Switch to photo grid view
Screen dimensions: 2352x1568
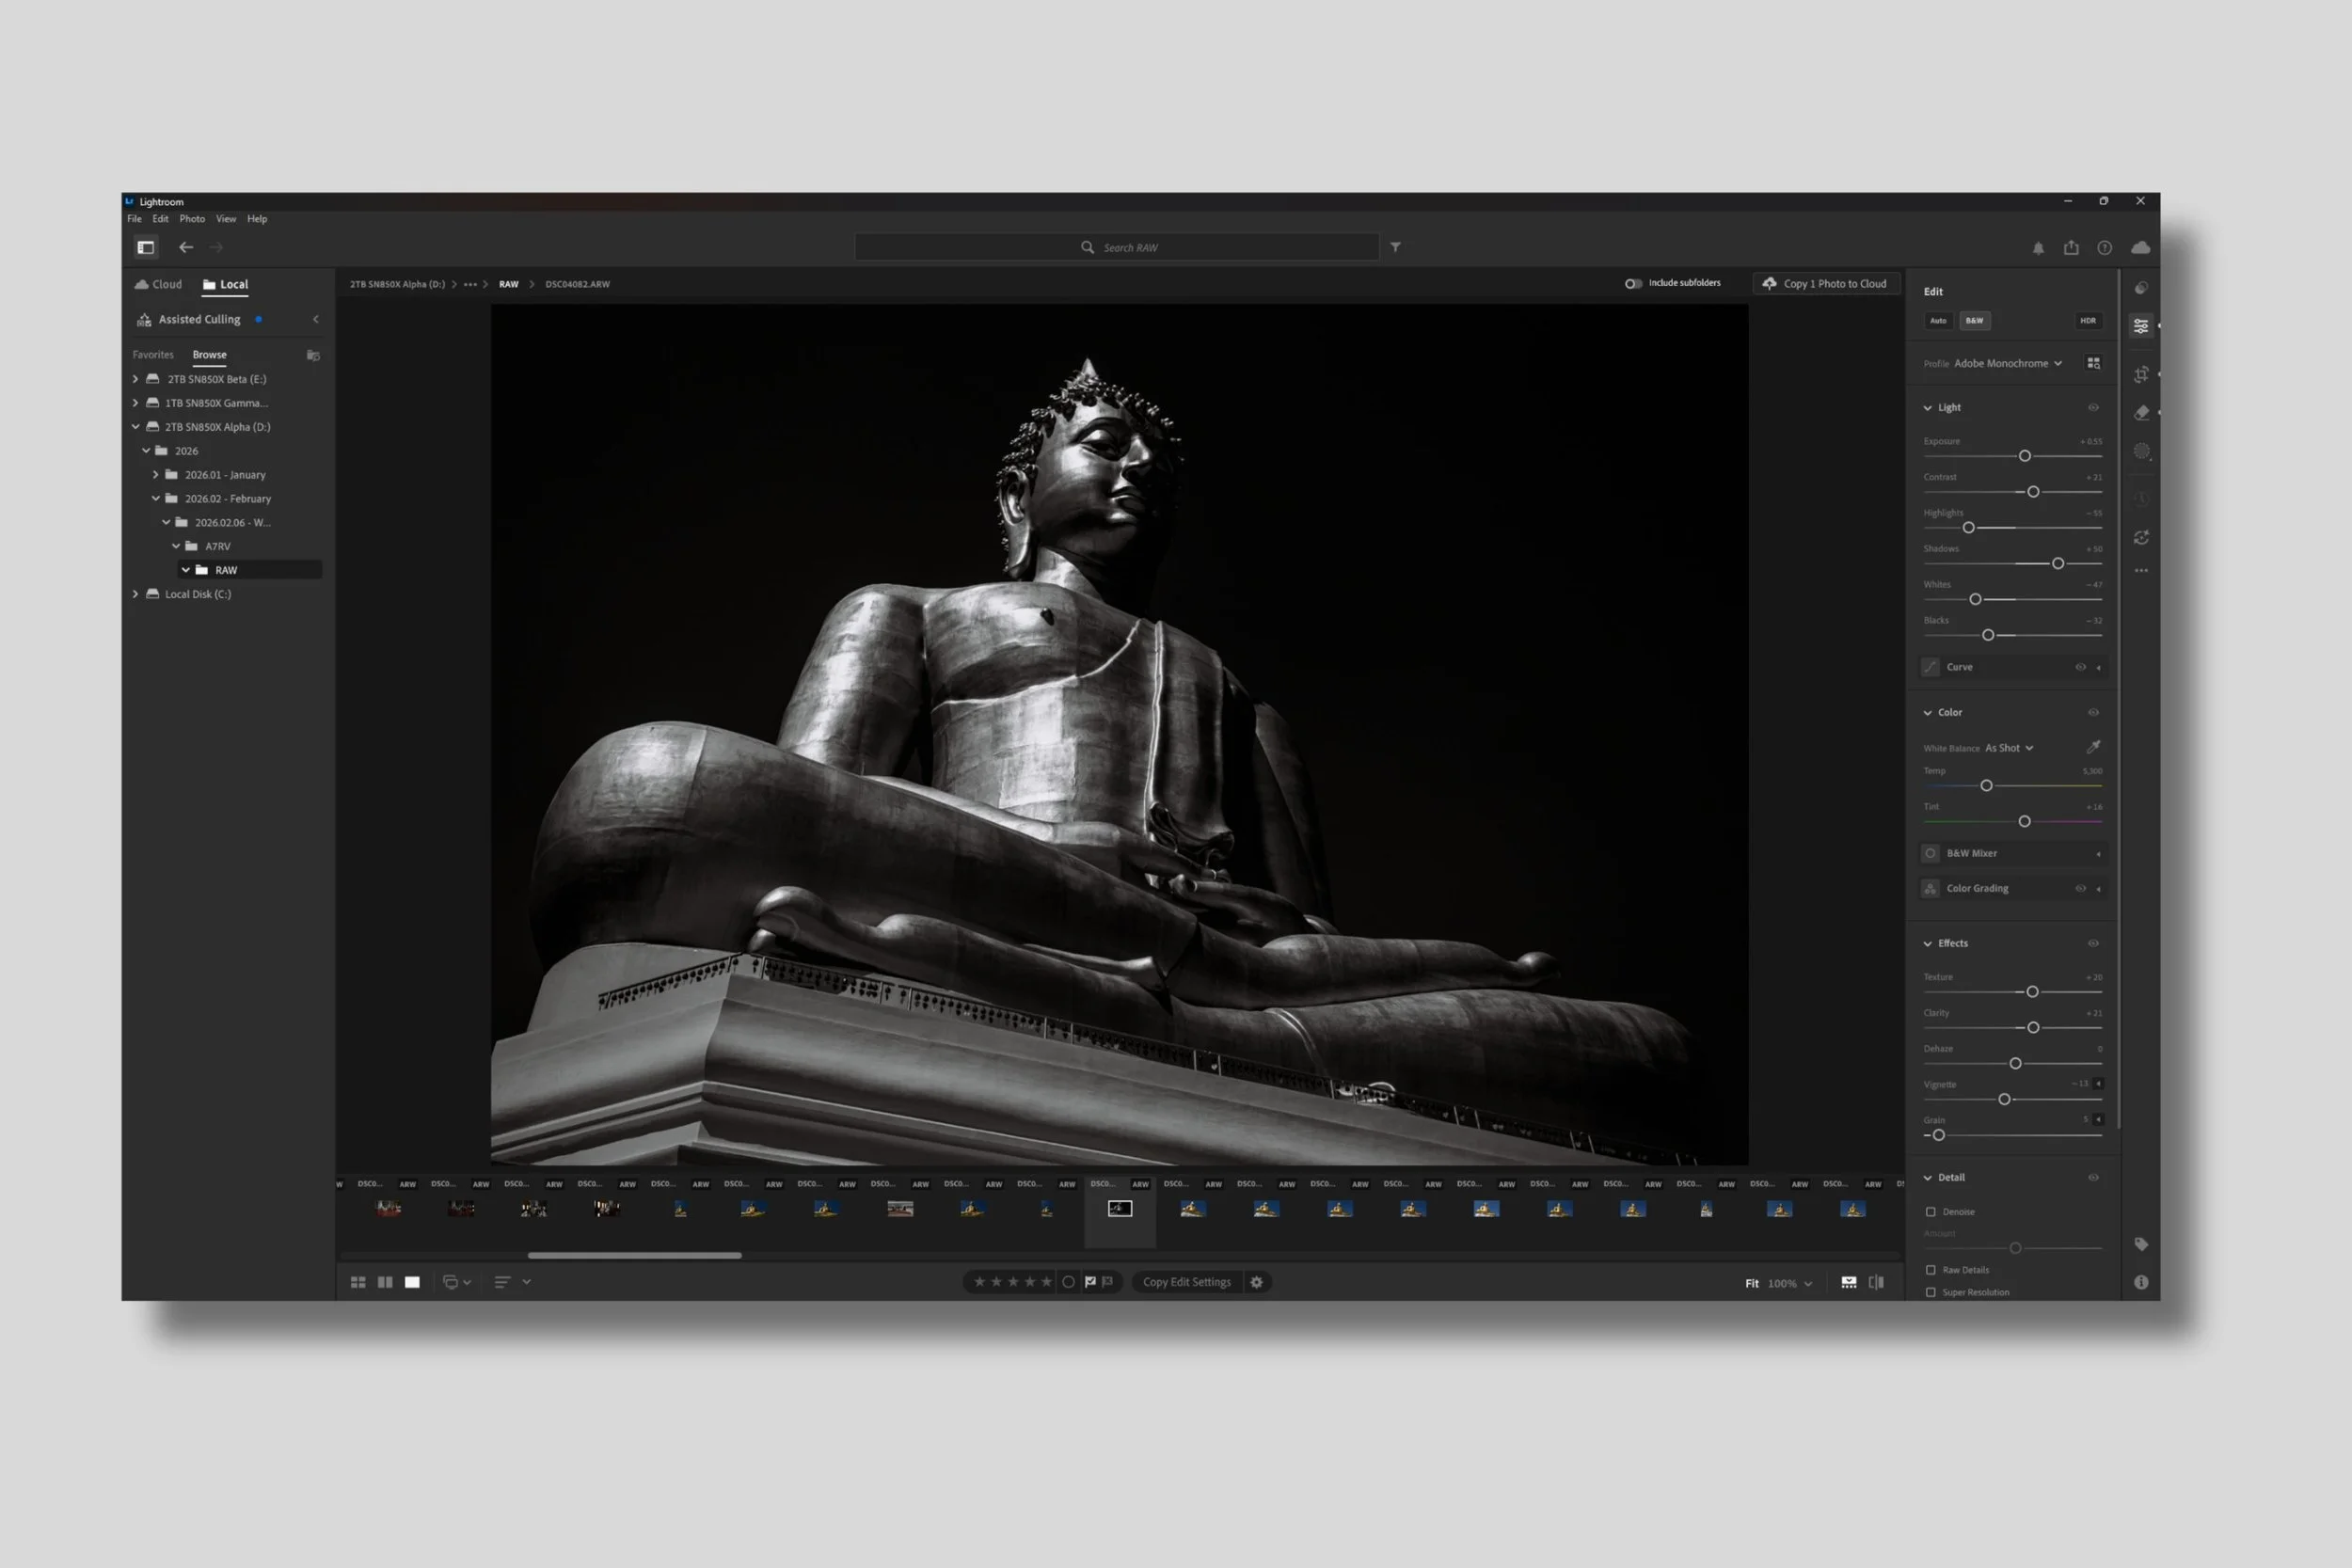pos(358,1282)
